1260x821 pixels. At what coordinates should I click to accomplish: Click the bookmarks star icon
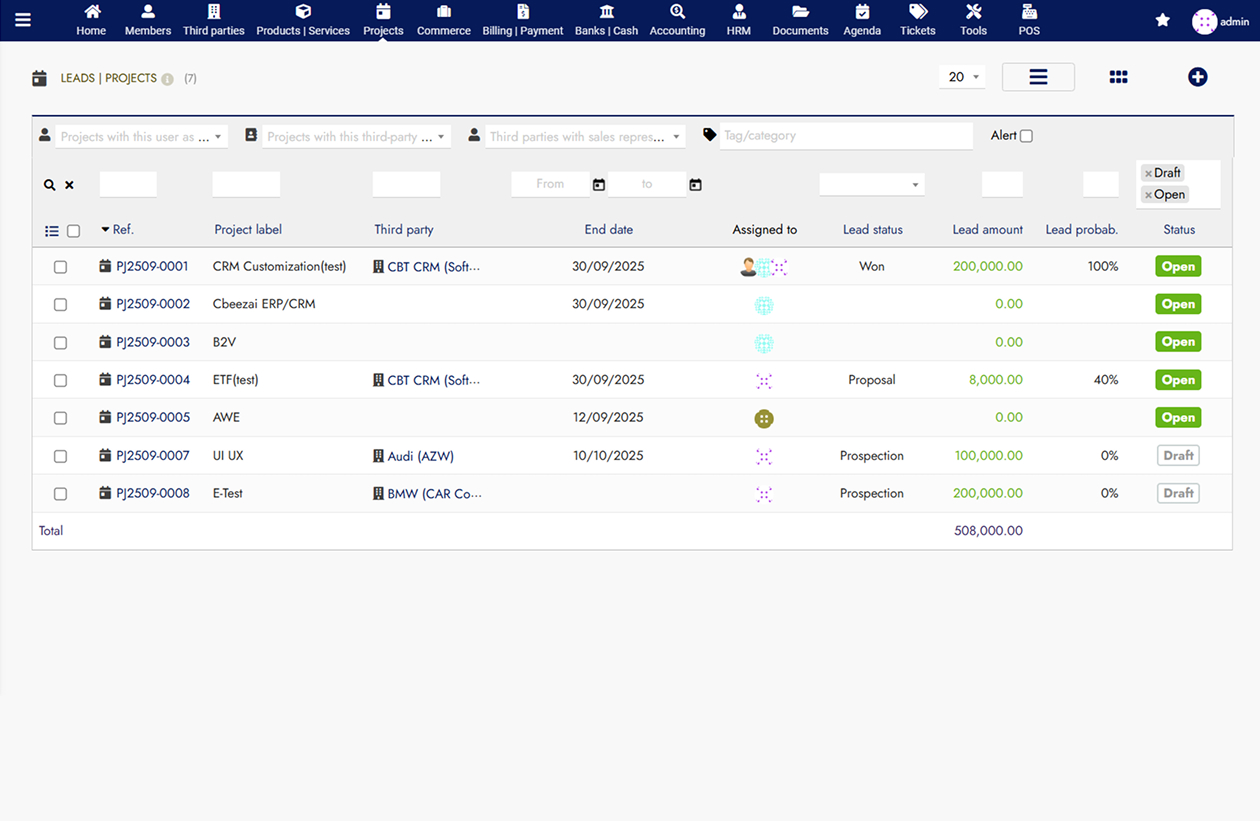pyautogui.click(x=1162, y=20)
